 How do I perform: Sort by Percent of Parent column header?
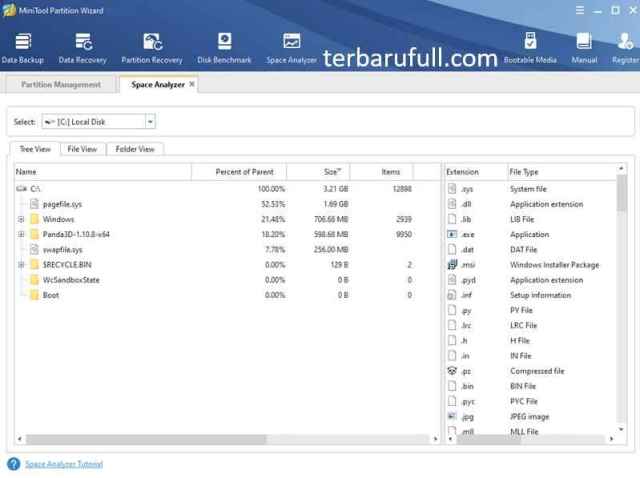coord(239,172)
